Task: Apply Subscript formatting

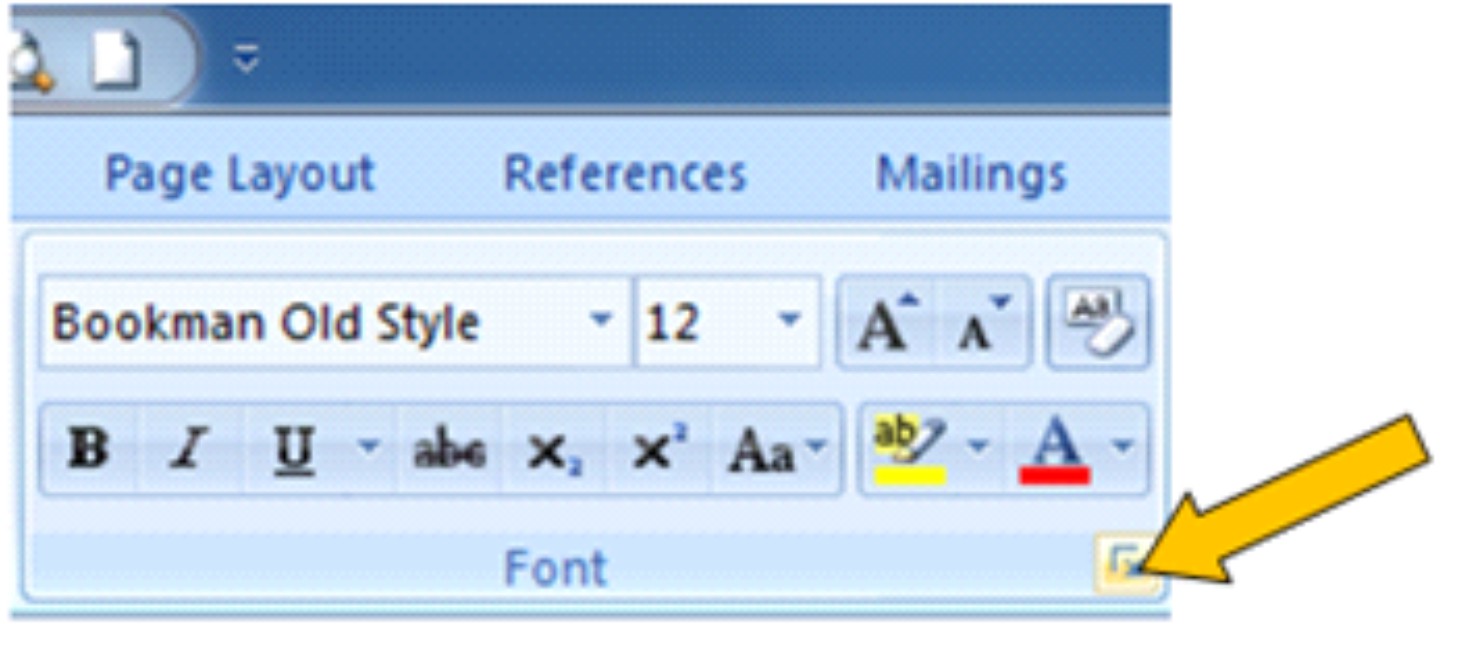Action: pyautogui.click(x=555, y=451)
